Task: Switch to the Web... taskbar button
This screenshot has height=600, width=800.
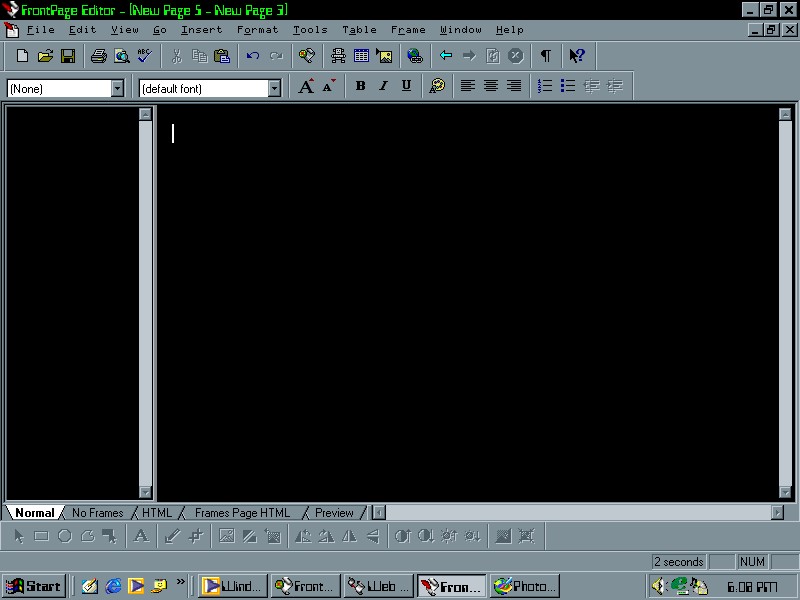Action: (x=378, y=586)
